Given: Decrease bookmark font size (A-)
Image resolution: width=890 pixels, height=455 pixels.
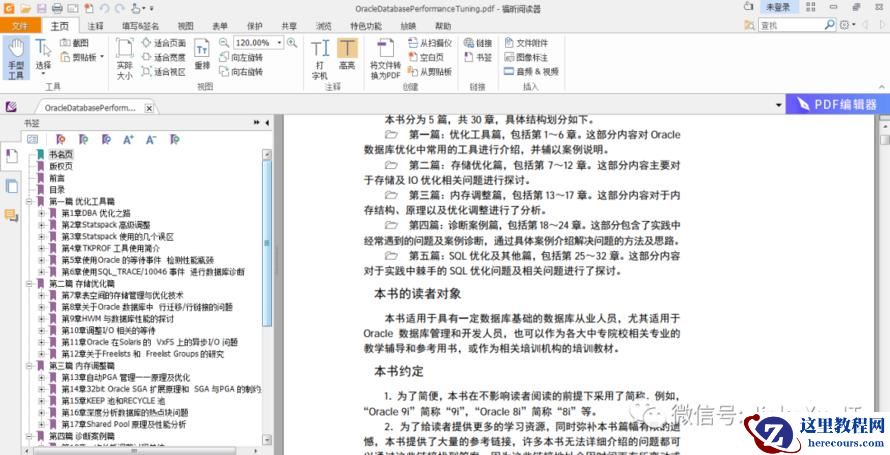Looking at the screenshot, I should (x=151, y=139).
